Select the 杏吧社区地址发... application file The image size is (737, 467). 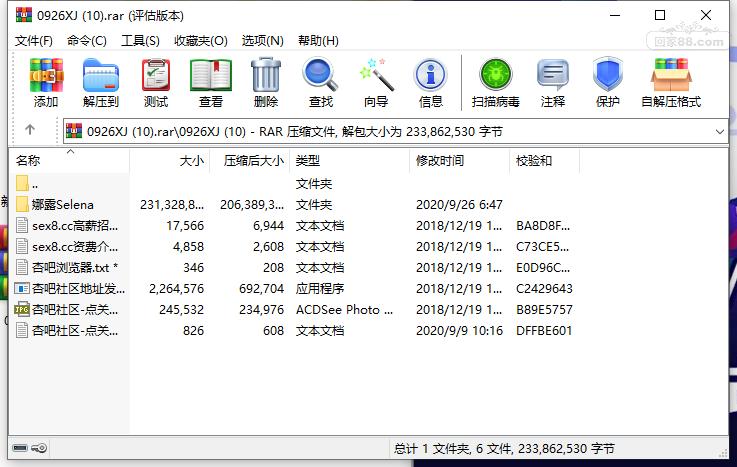pyautogui.click(x=70, y=288)
